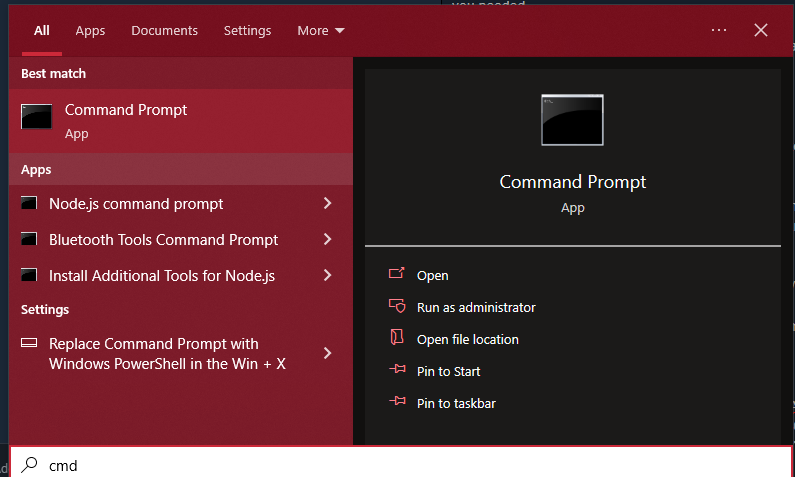Click the Command Prompt best match icon
795x477 pixels.
pos(37,117)
